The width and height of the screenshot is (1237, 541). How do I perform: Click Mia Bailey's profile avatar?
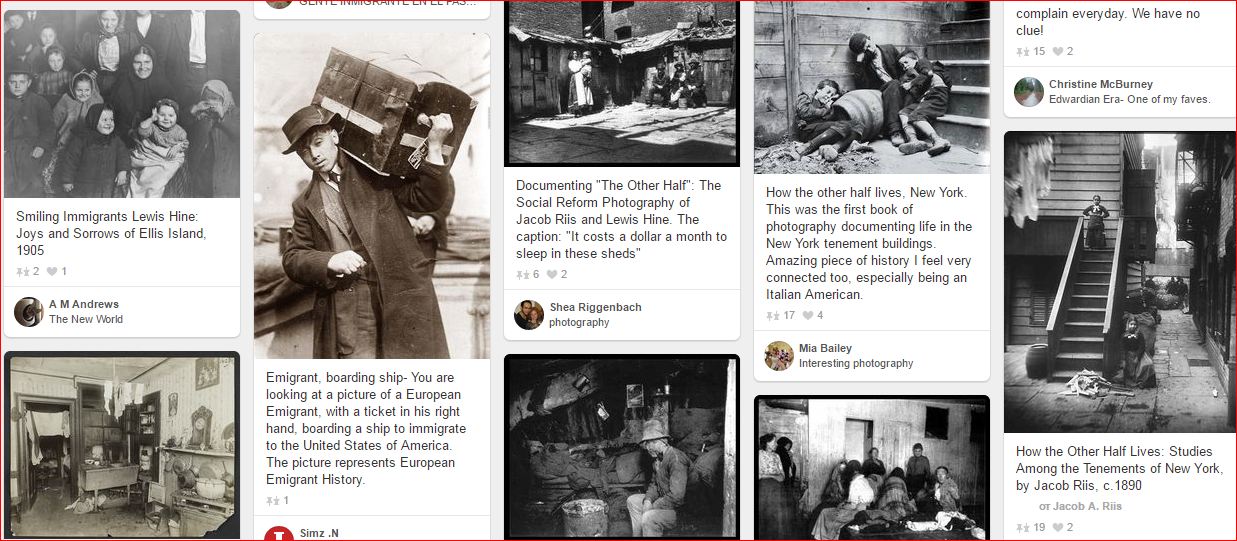point(779,356)
